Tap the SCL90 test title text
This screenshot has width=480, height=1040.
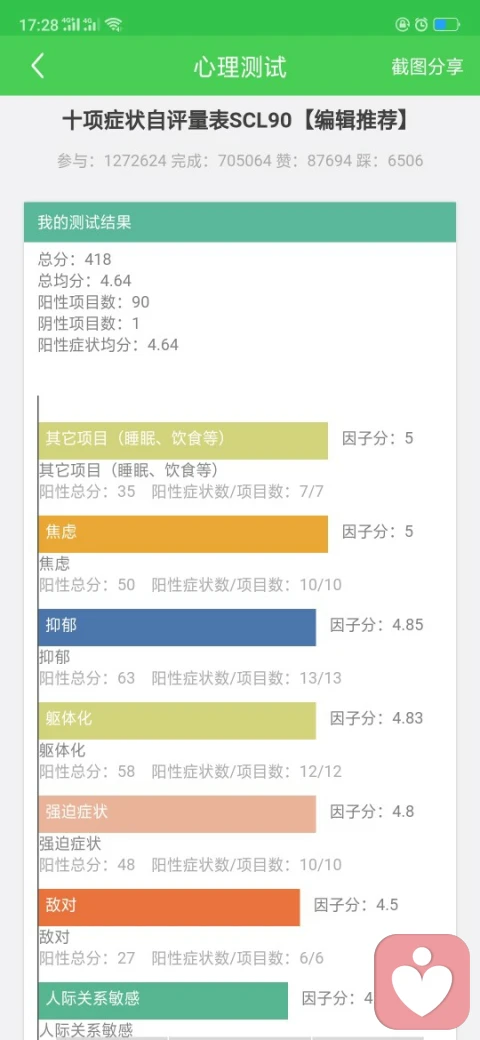(235, 121)
